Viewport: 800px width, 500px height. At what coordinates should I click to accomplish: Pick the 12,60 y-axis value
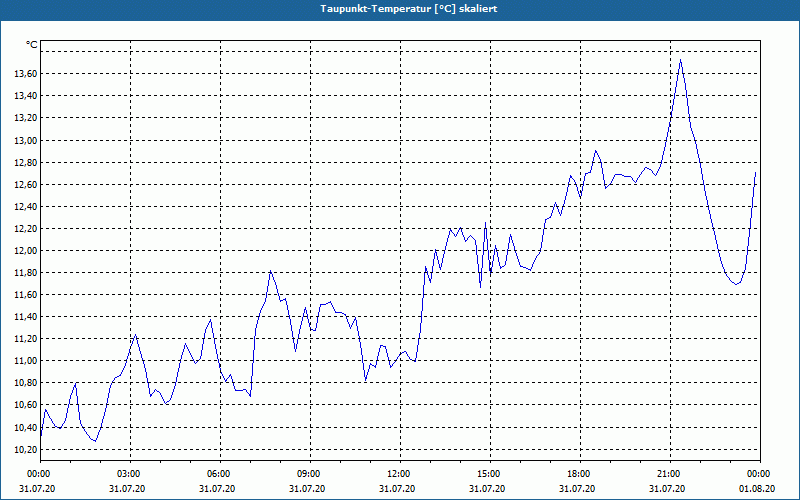pos(27,185)
